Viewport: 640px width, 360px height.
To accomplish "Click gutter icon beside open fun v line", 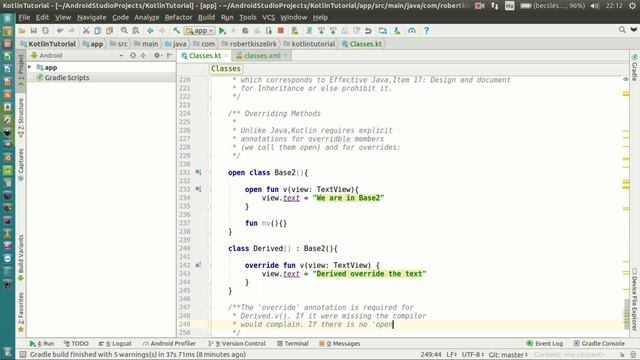I will pos(198,189).
